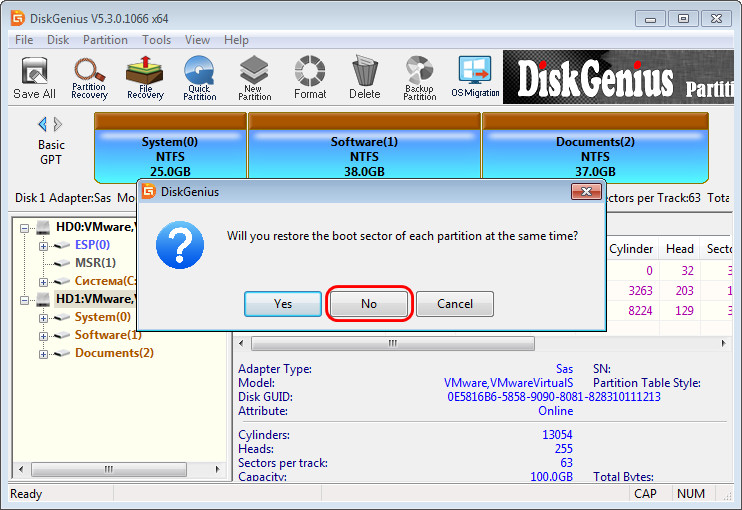Select the Quick Partition icon

199,78
